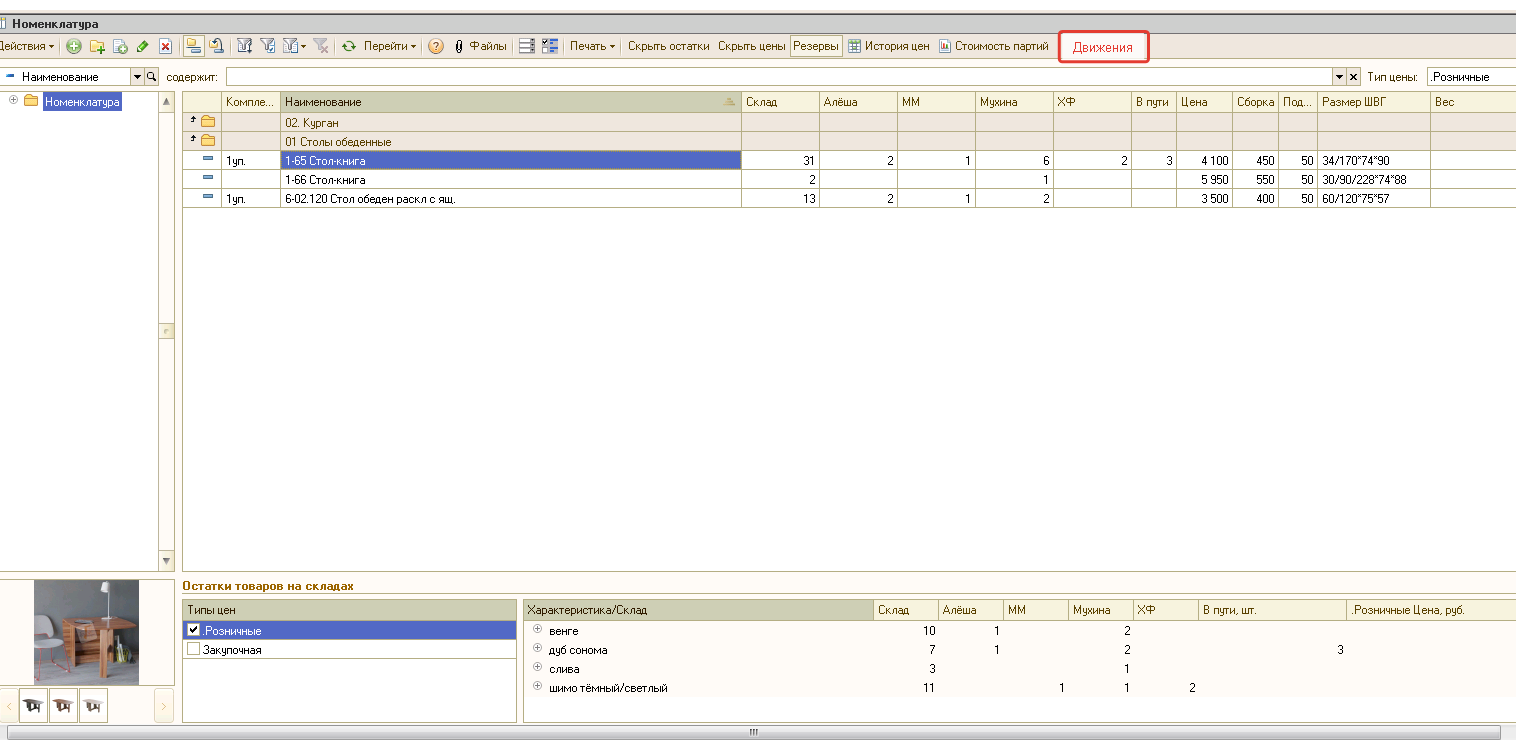Expand the венге characteristic row
This screenshot has height=740, width=1516.
tap(537, 630)
